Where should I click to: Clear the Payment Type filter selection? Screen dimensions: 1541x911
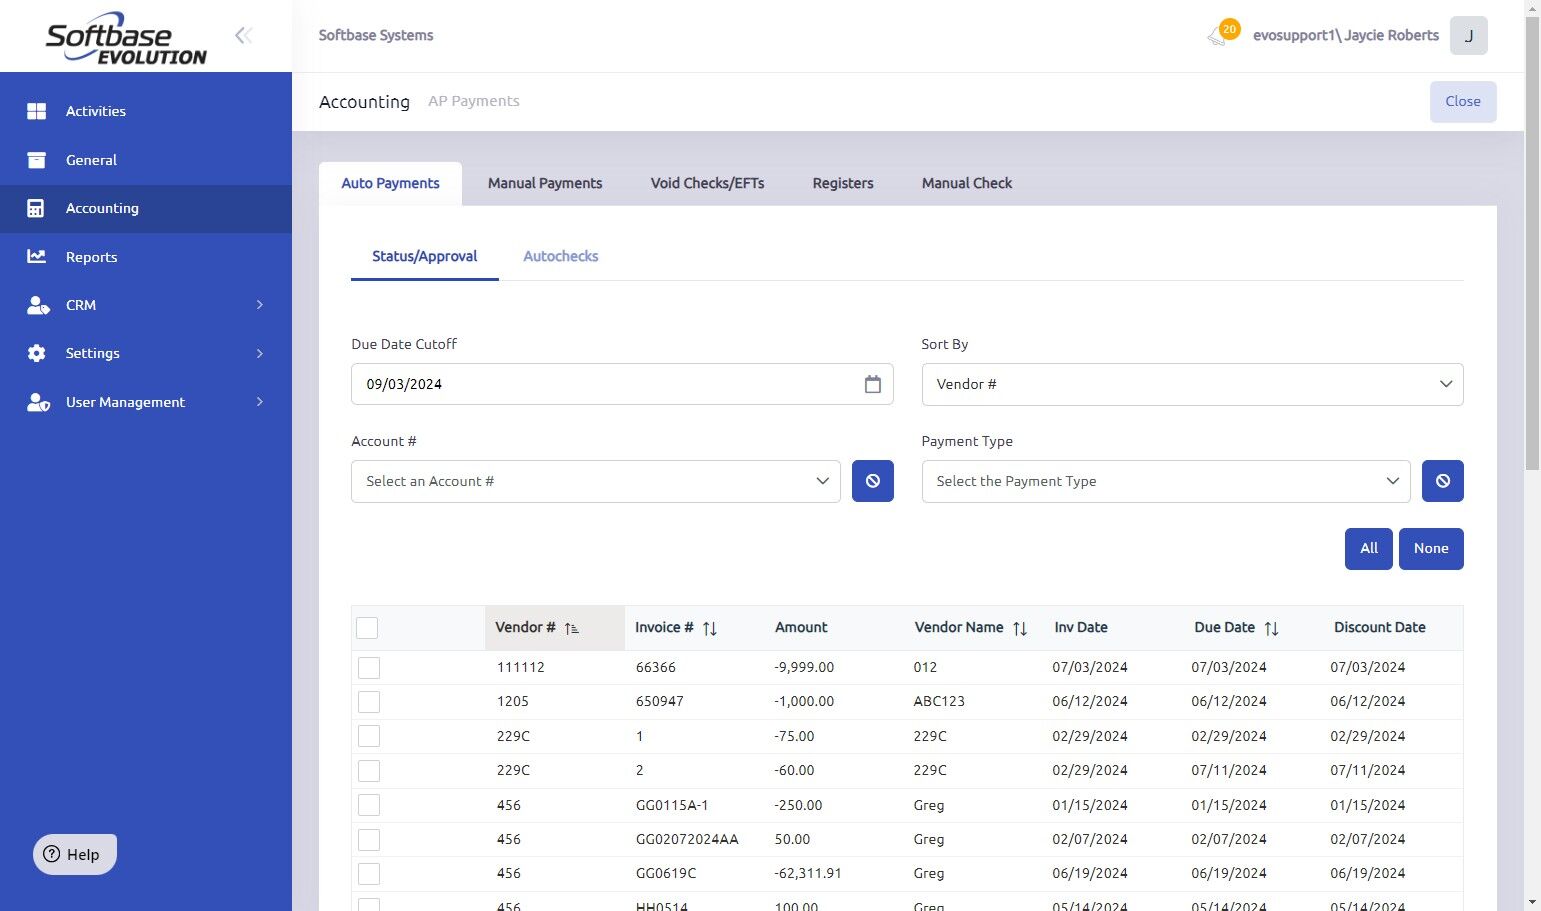point(1442,481)
